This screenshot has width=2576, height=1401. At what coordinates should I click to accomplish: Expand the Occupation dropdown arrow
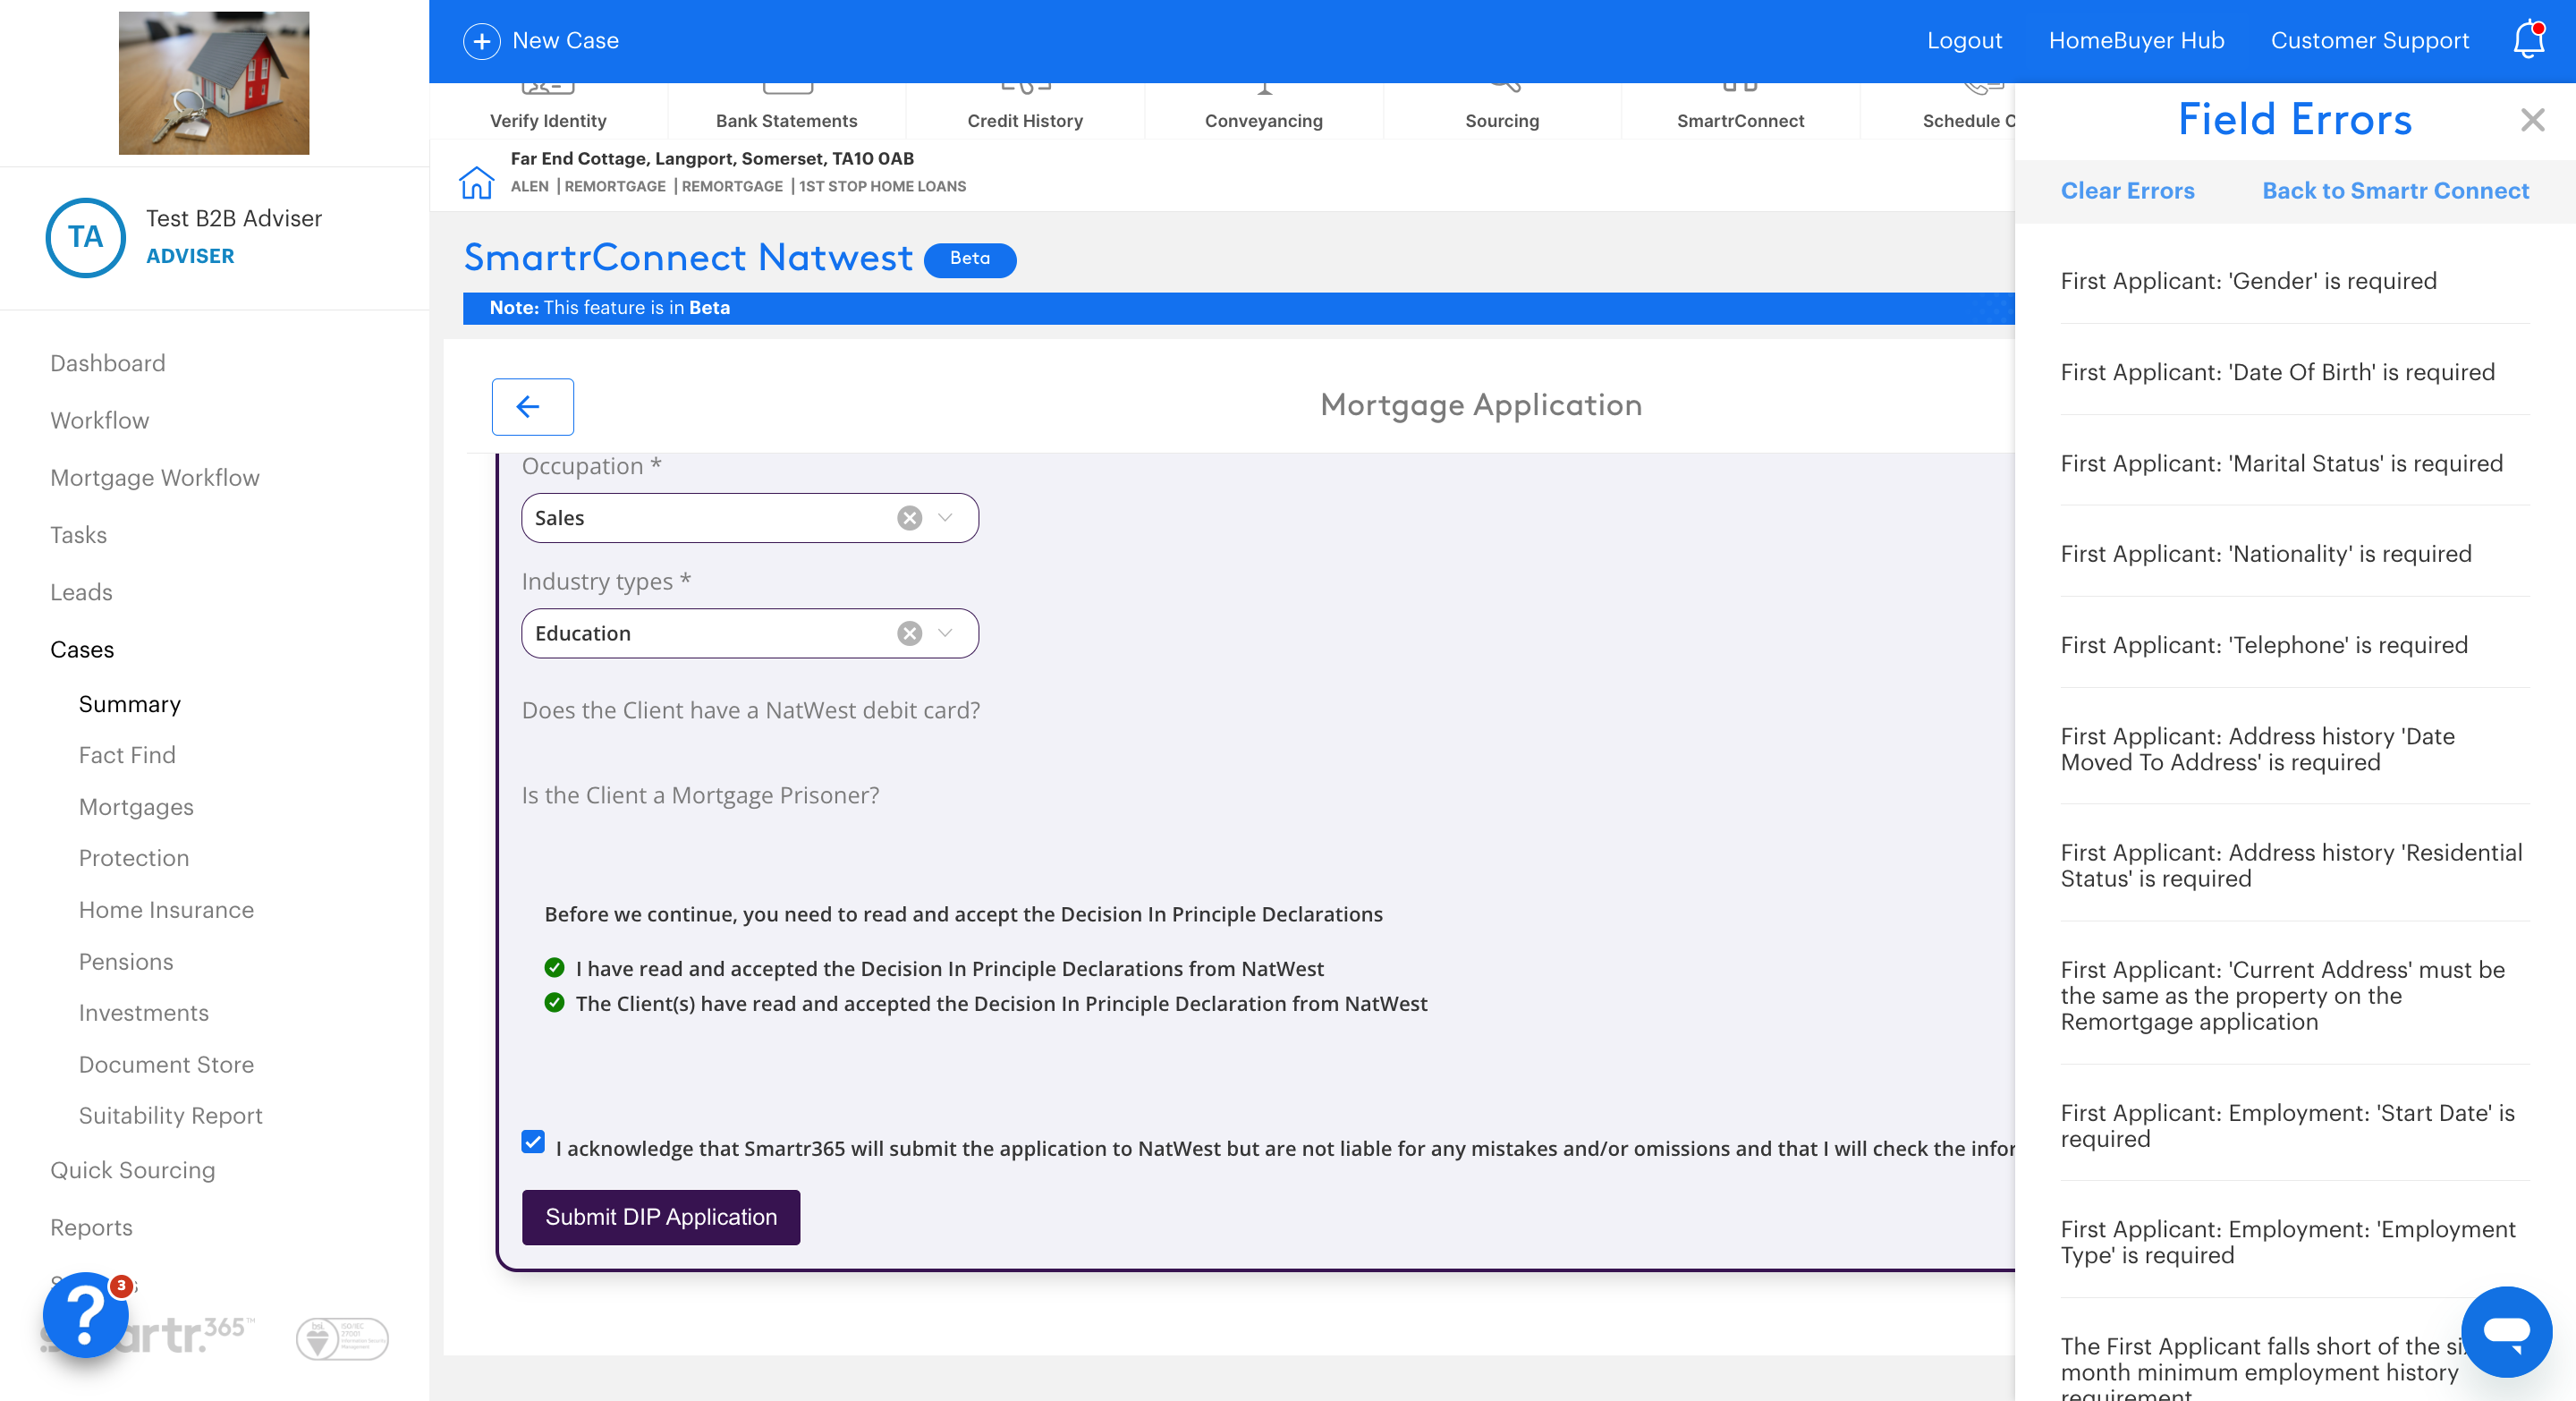coord(945,518)
